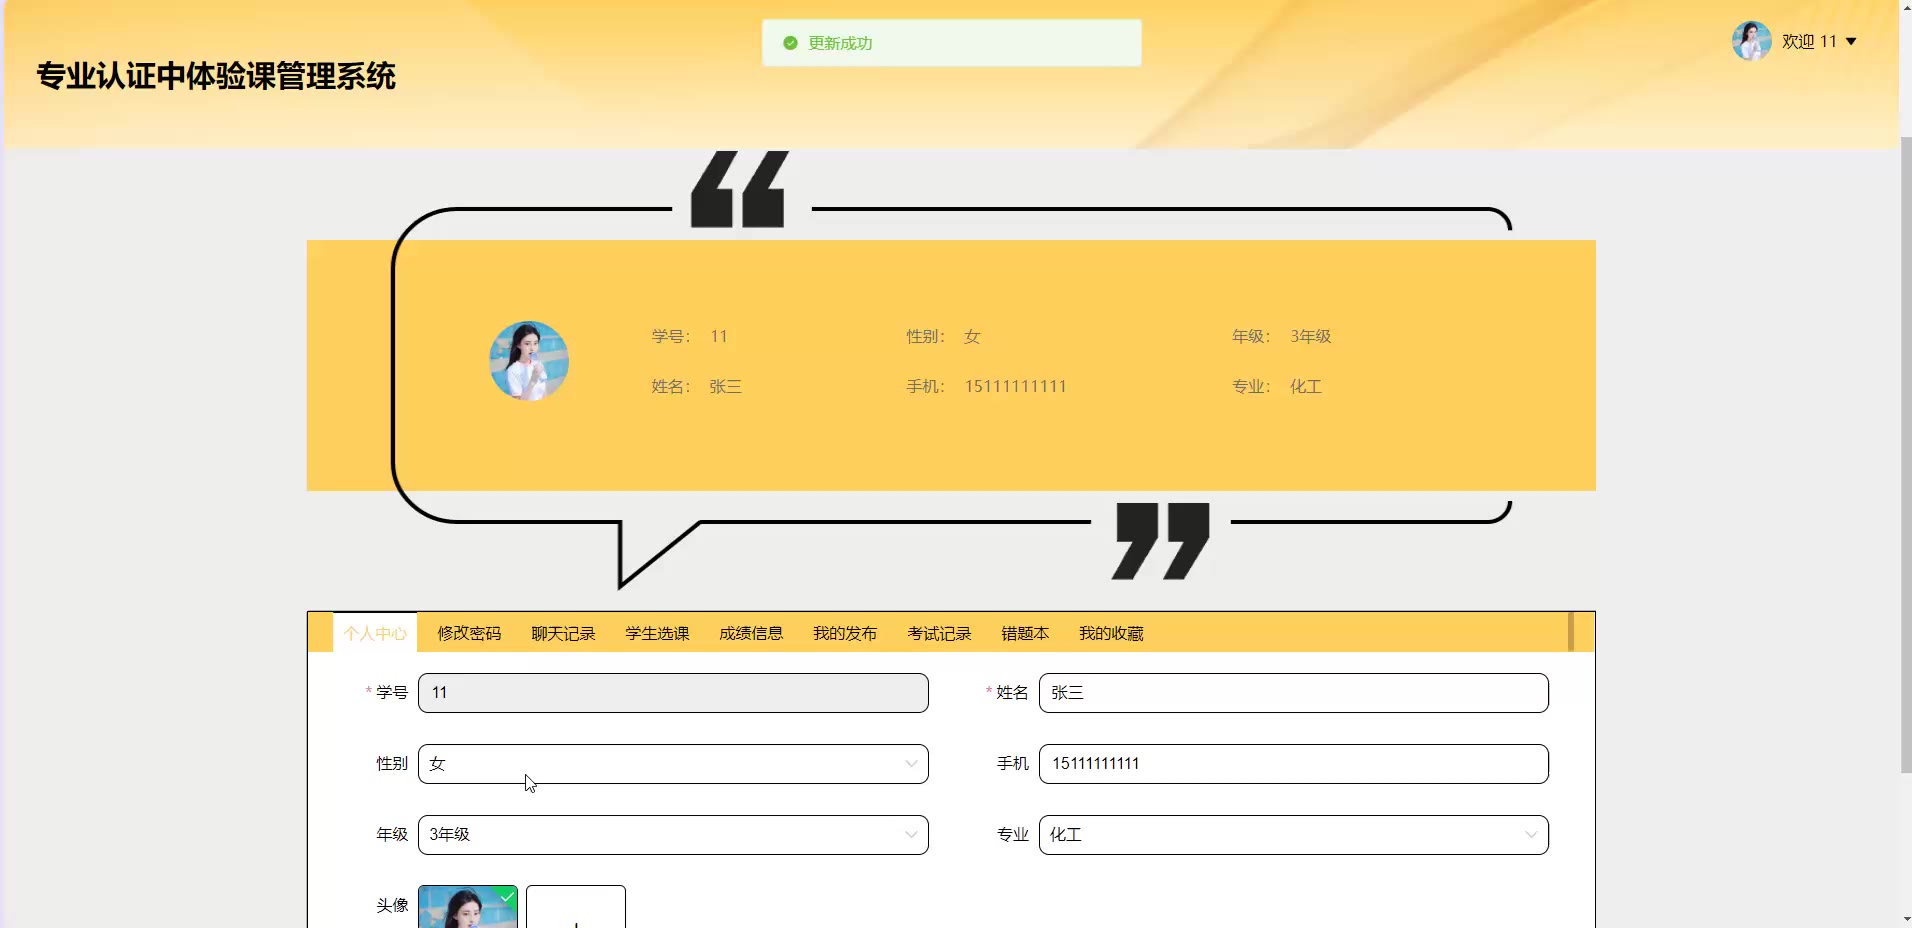
Task: Click the round profile photo in the info card
Action: coord(529,361)
